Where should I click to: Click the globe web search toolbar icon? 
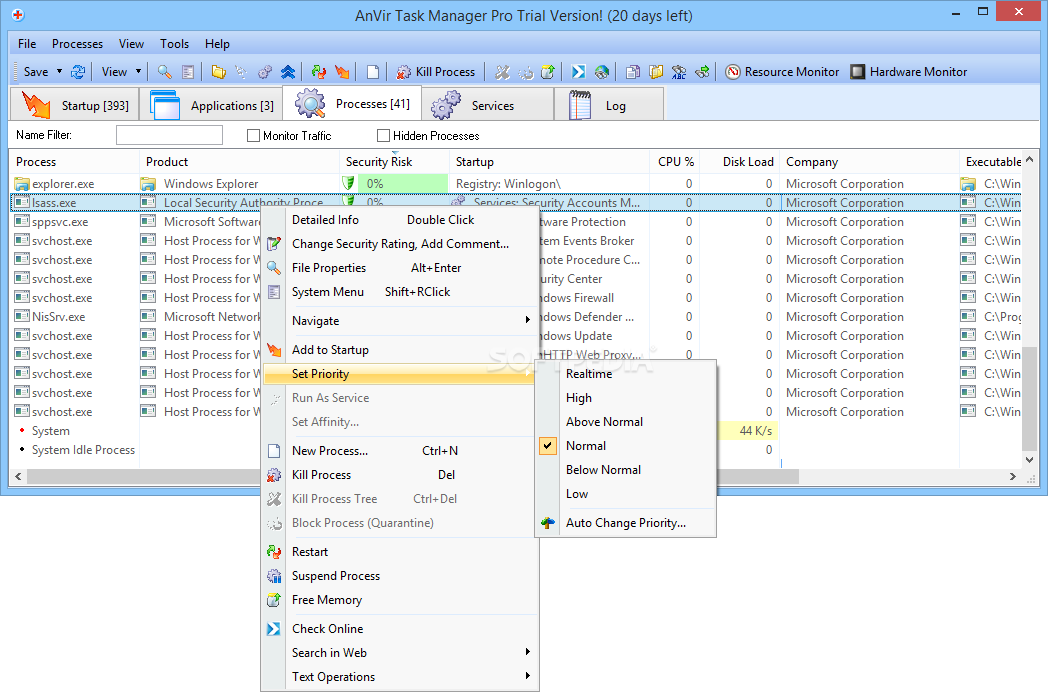602,72
